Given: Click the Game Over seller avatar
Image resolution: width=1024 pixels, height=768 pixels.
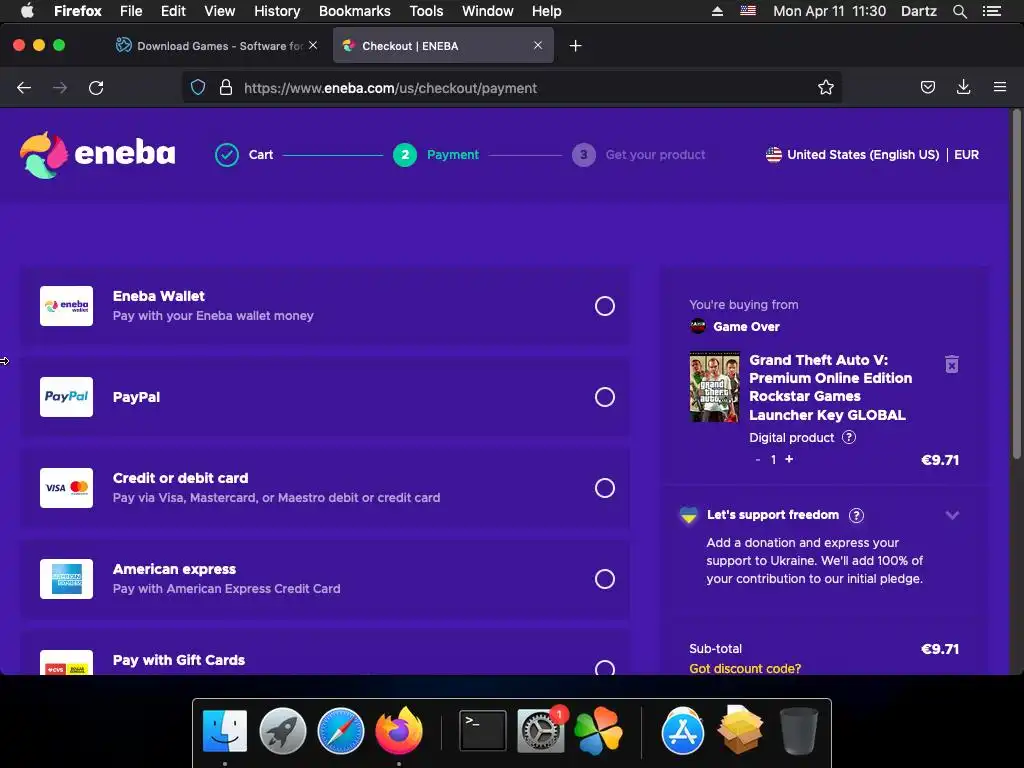Looking at the screenshot, I should click(x=698, y=326).
